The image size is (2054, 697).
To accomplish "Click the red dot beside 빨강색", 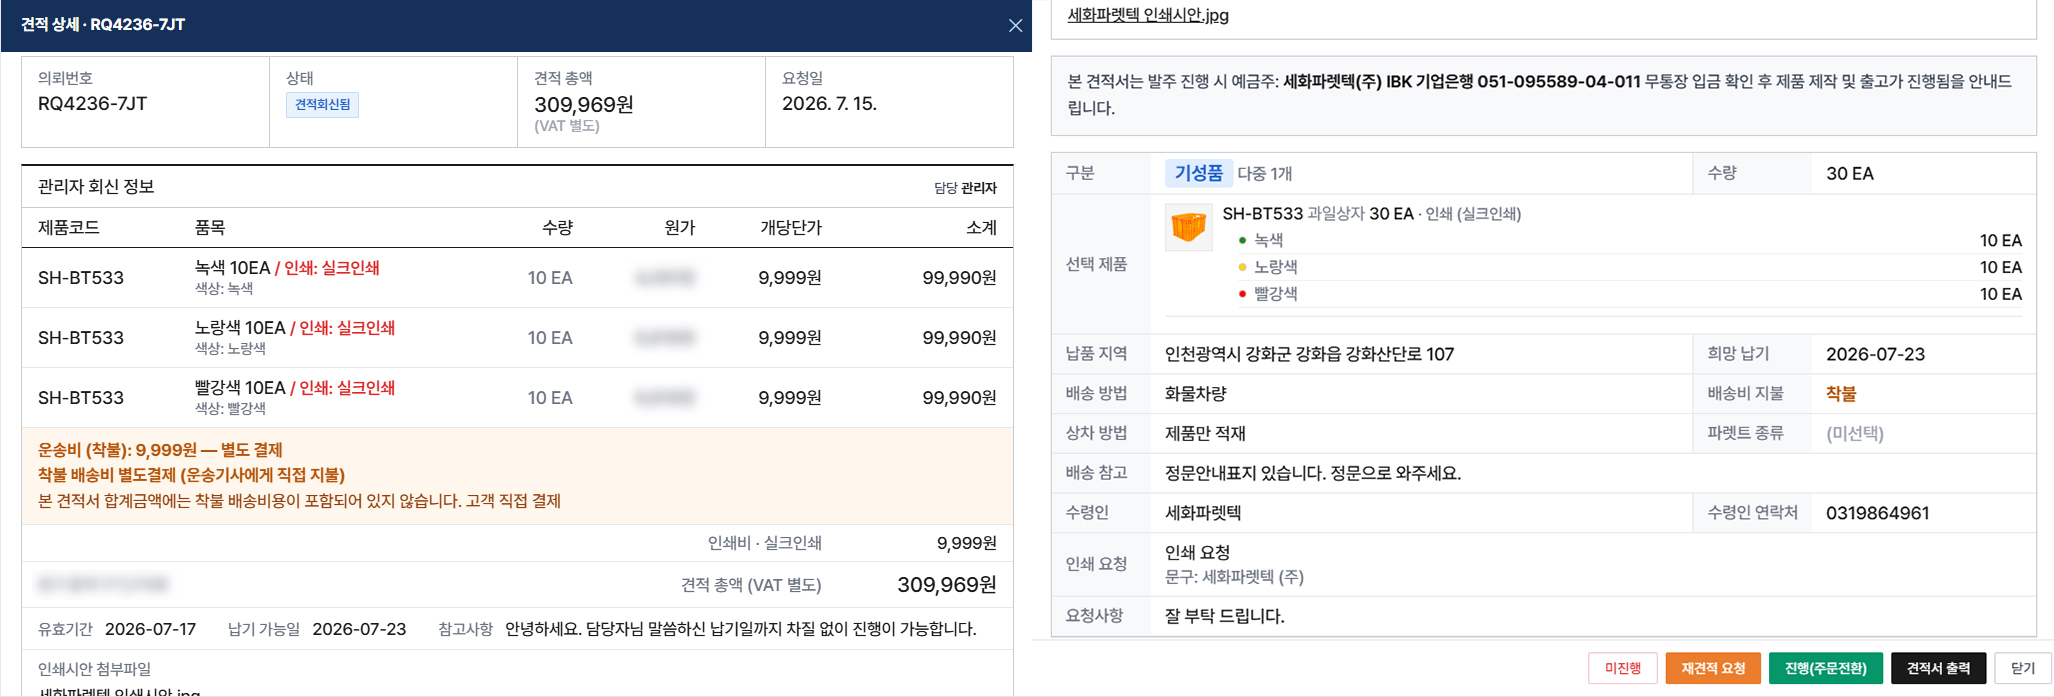I will [1242, 294].
